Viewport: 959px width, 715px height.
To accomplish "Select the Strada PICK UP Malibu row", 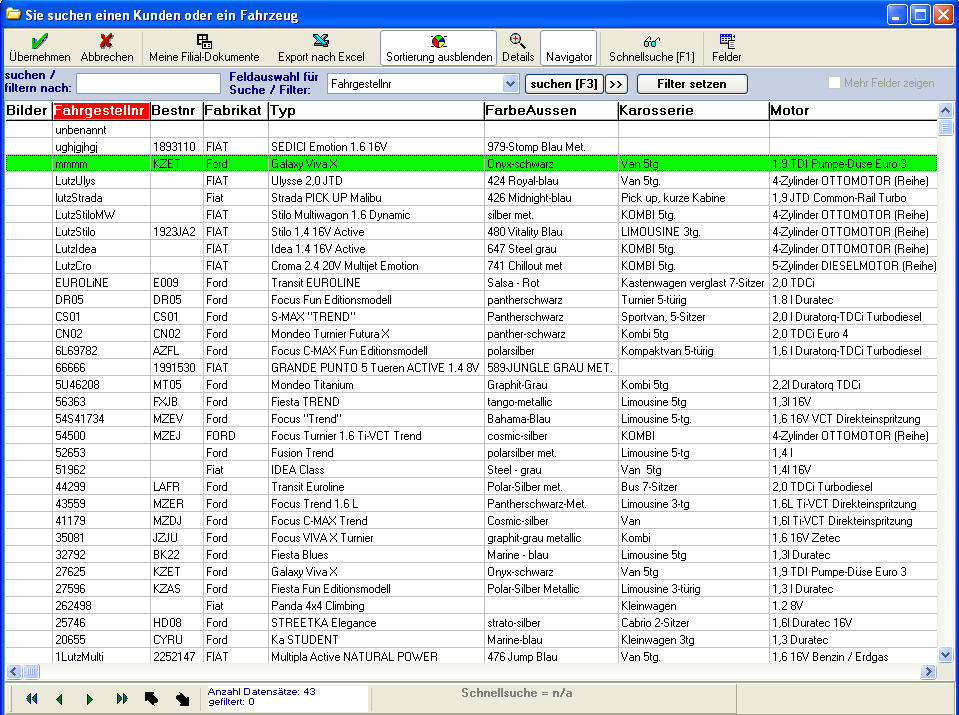I will (x=471, y=198).
